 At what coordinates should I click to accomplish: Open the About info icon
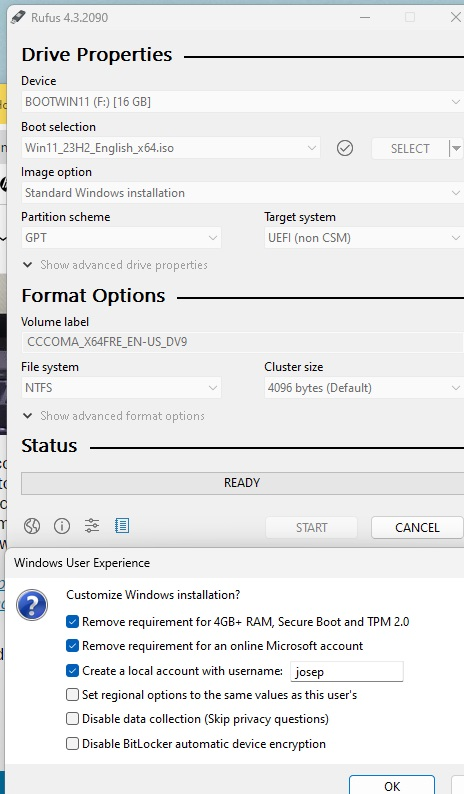(62, 526)
